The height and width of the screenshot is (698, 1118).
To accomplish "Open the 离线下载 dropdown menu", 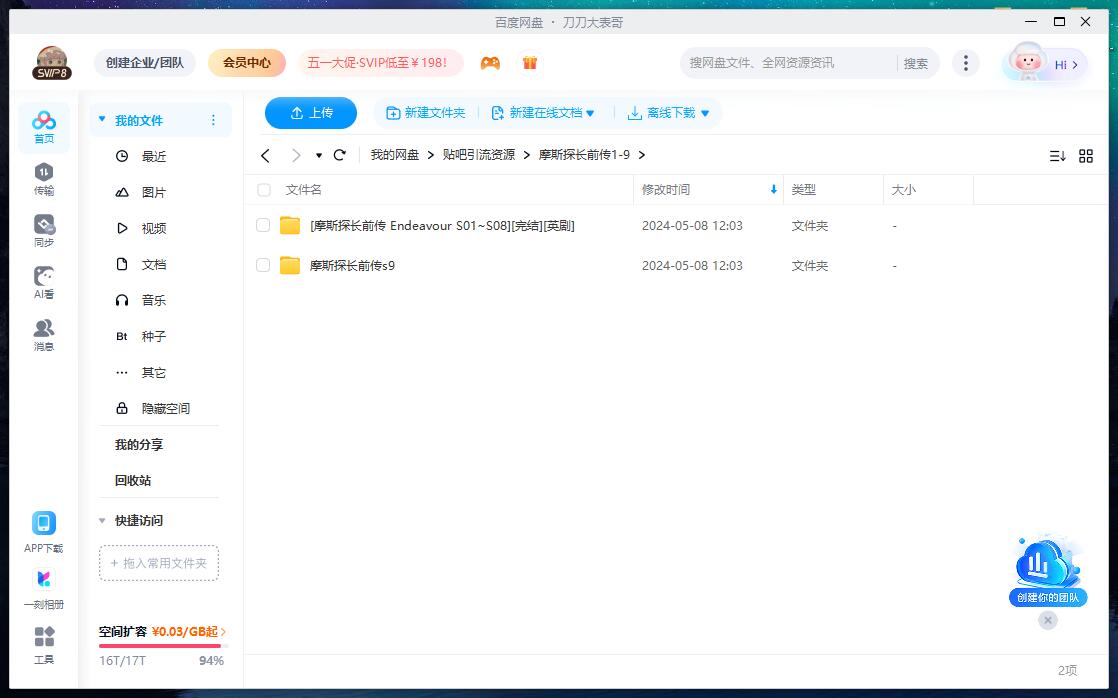I will (x=668, y=113).
